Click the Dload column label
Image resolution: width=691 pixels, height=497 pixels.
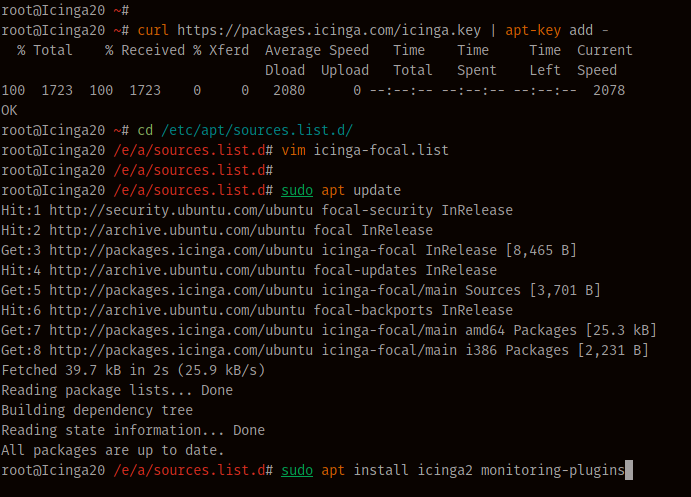coord(285,70)
